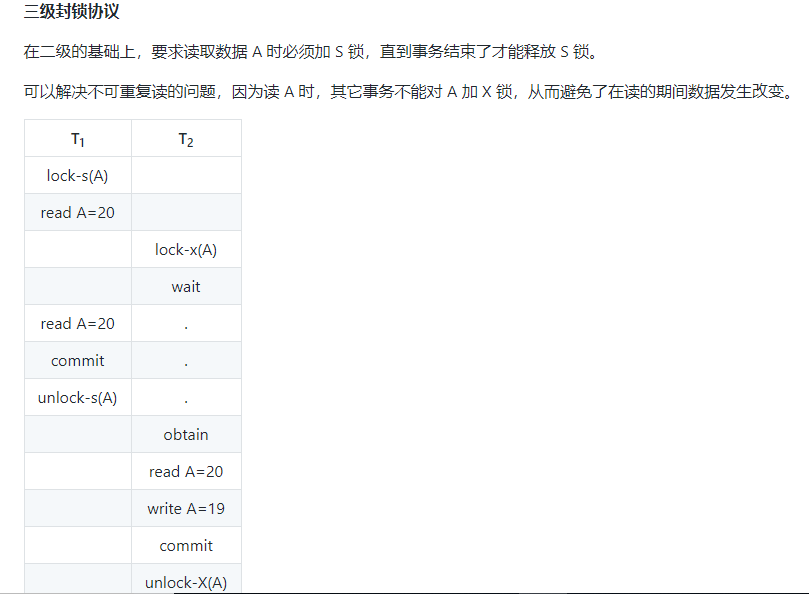Image resolution: width=809 pixels, height=594 pixels.
Task: Click the T1 column header
Action: (78, 139)
